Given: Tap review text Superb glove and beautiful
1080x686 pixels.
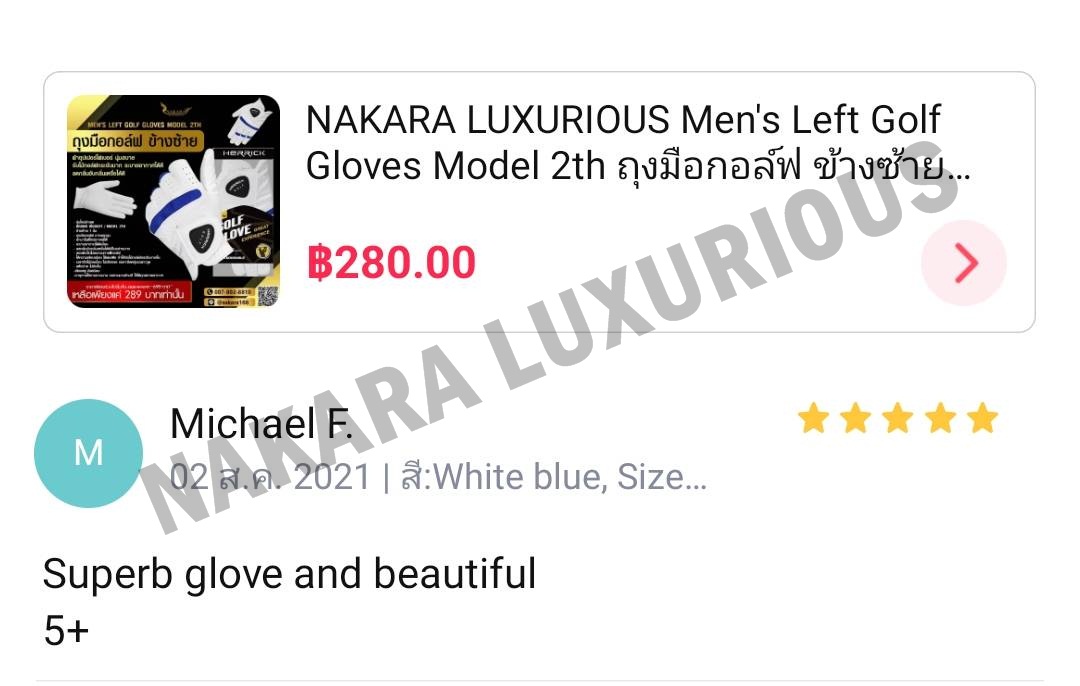Looking at the screenshot, I should coord(289,573).
